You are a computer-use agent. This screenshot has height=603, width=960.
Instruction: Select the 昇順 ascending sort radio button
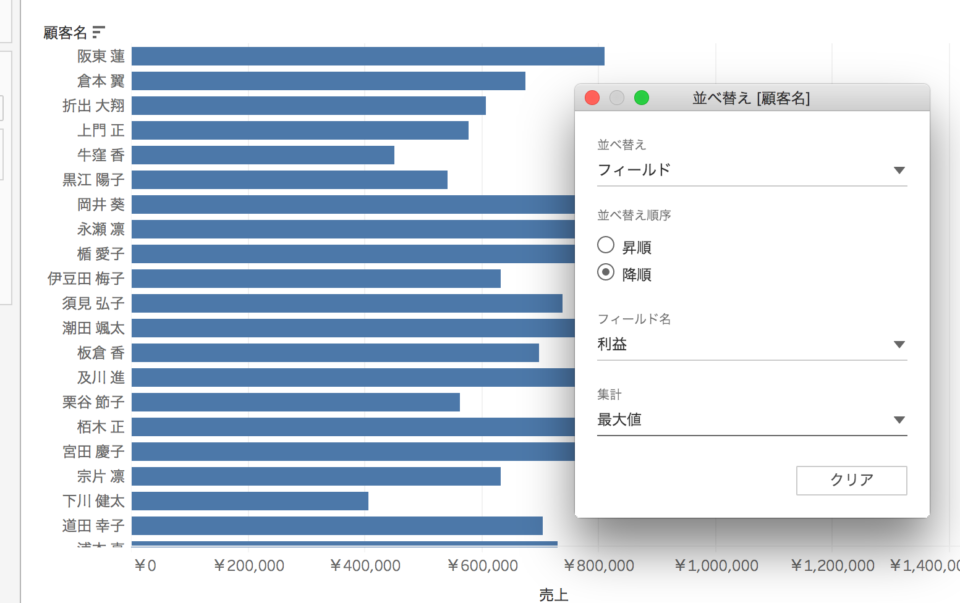(x=606, y=244)
